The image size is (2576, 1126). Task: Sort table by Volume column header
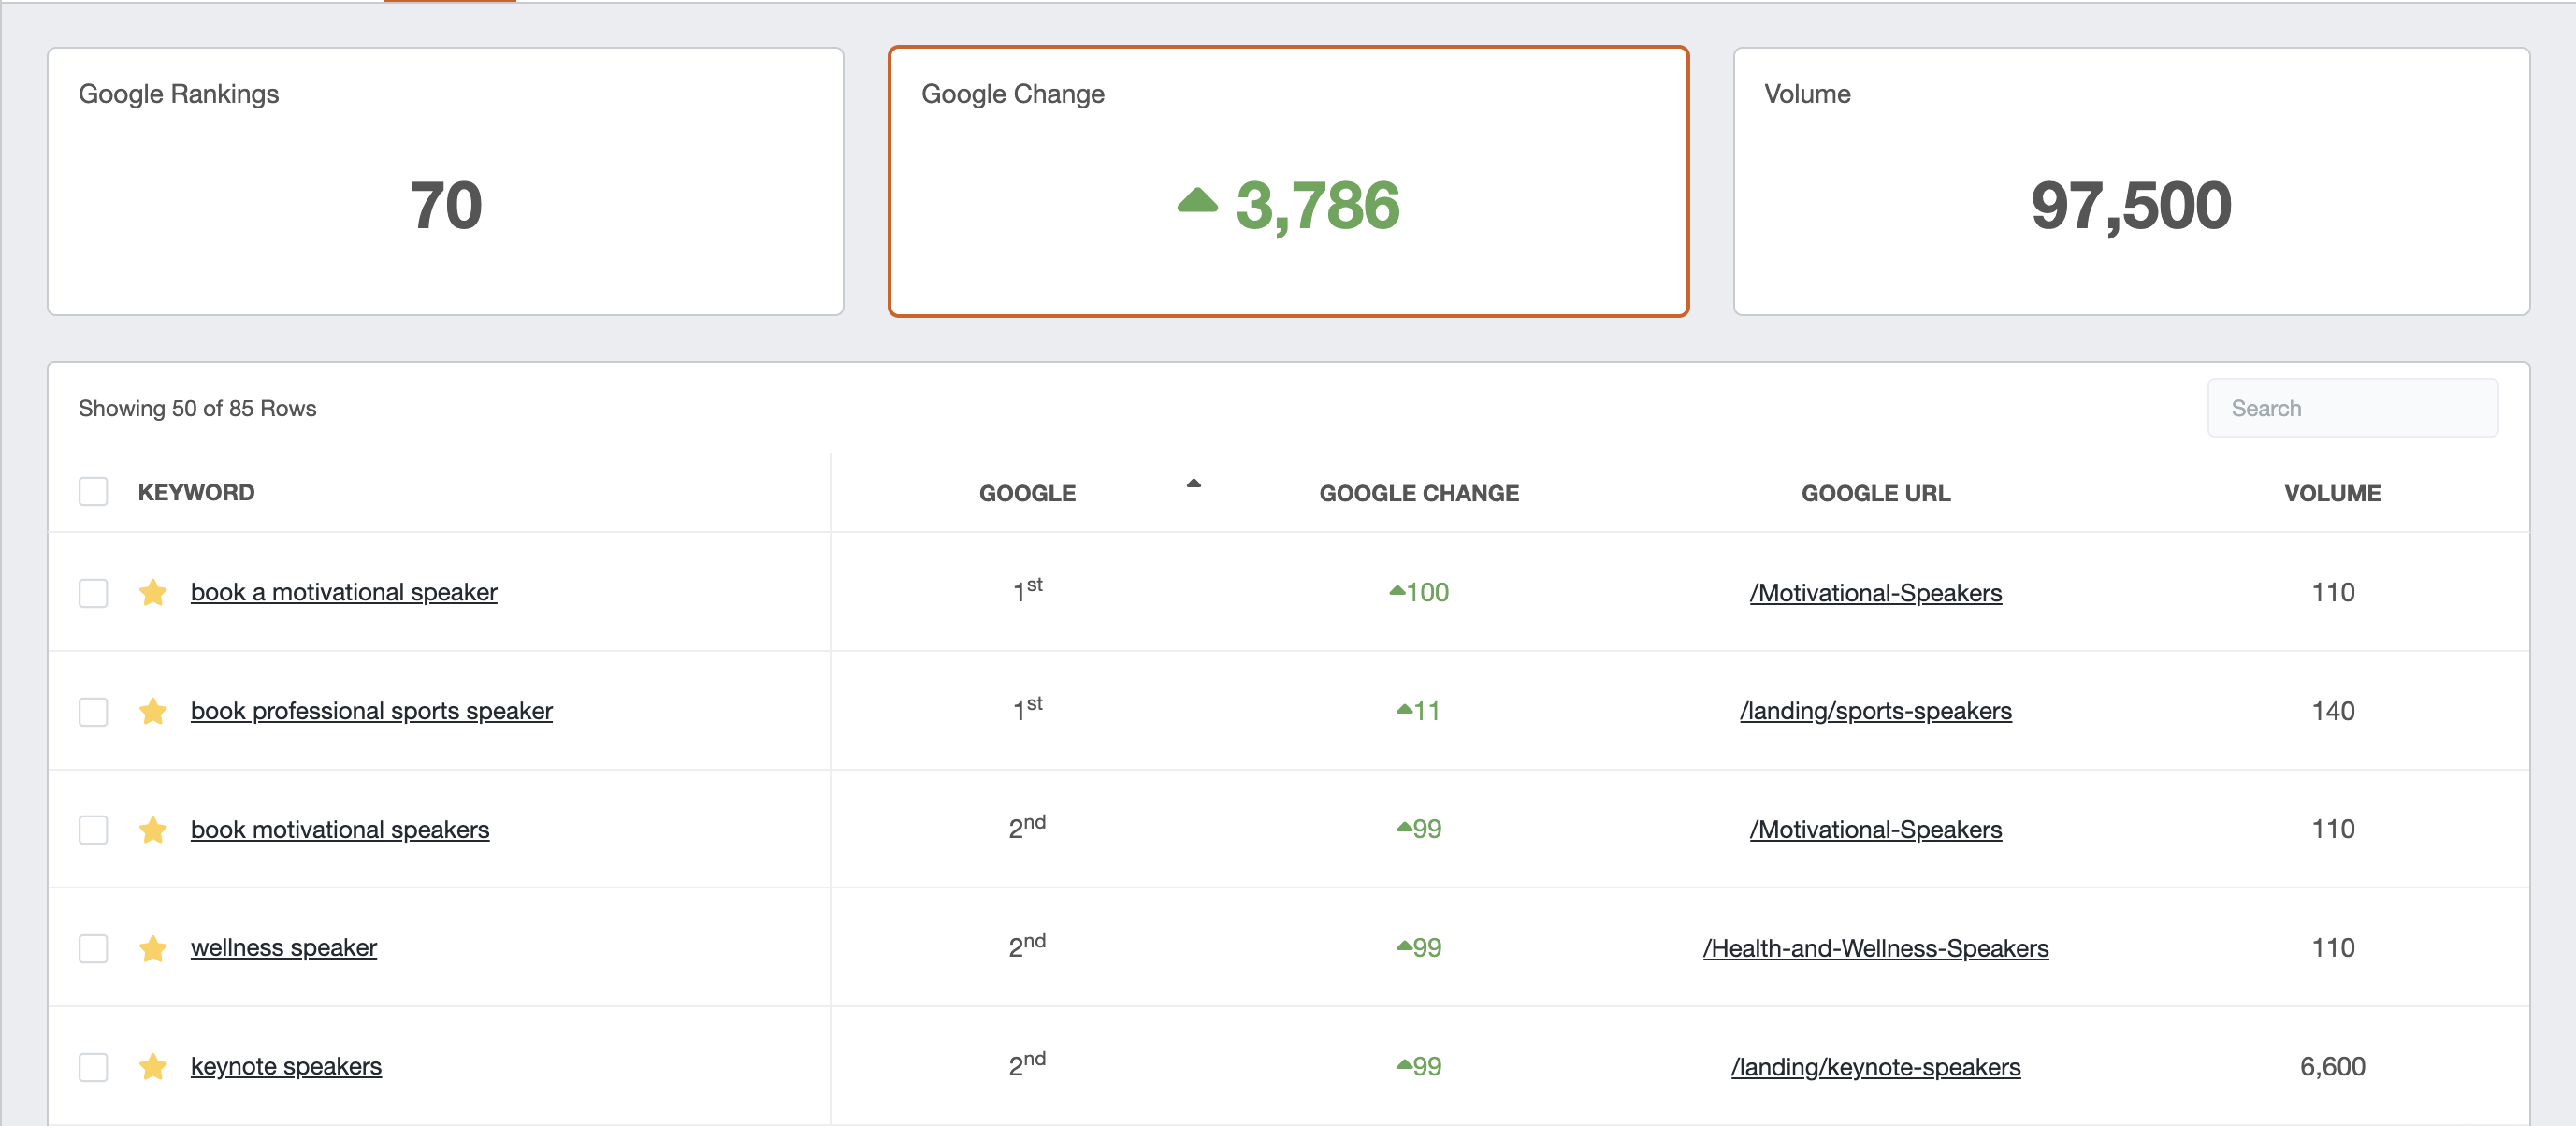[x=2331, y=493]
